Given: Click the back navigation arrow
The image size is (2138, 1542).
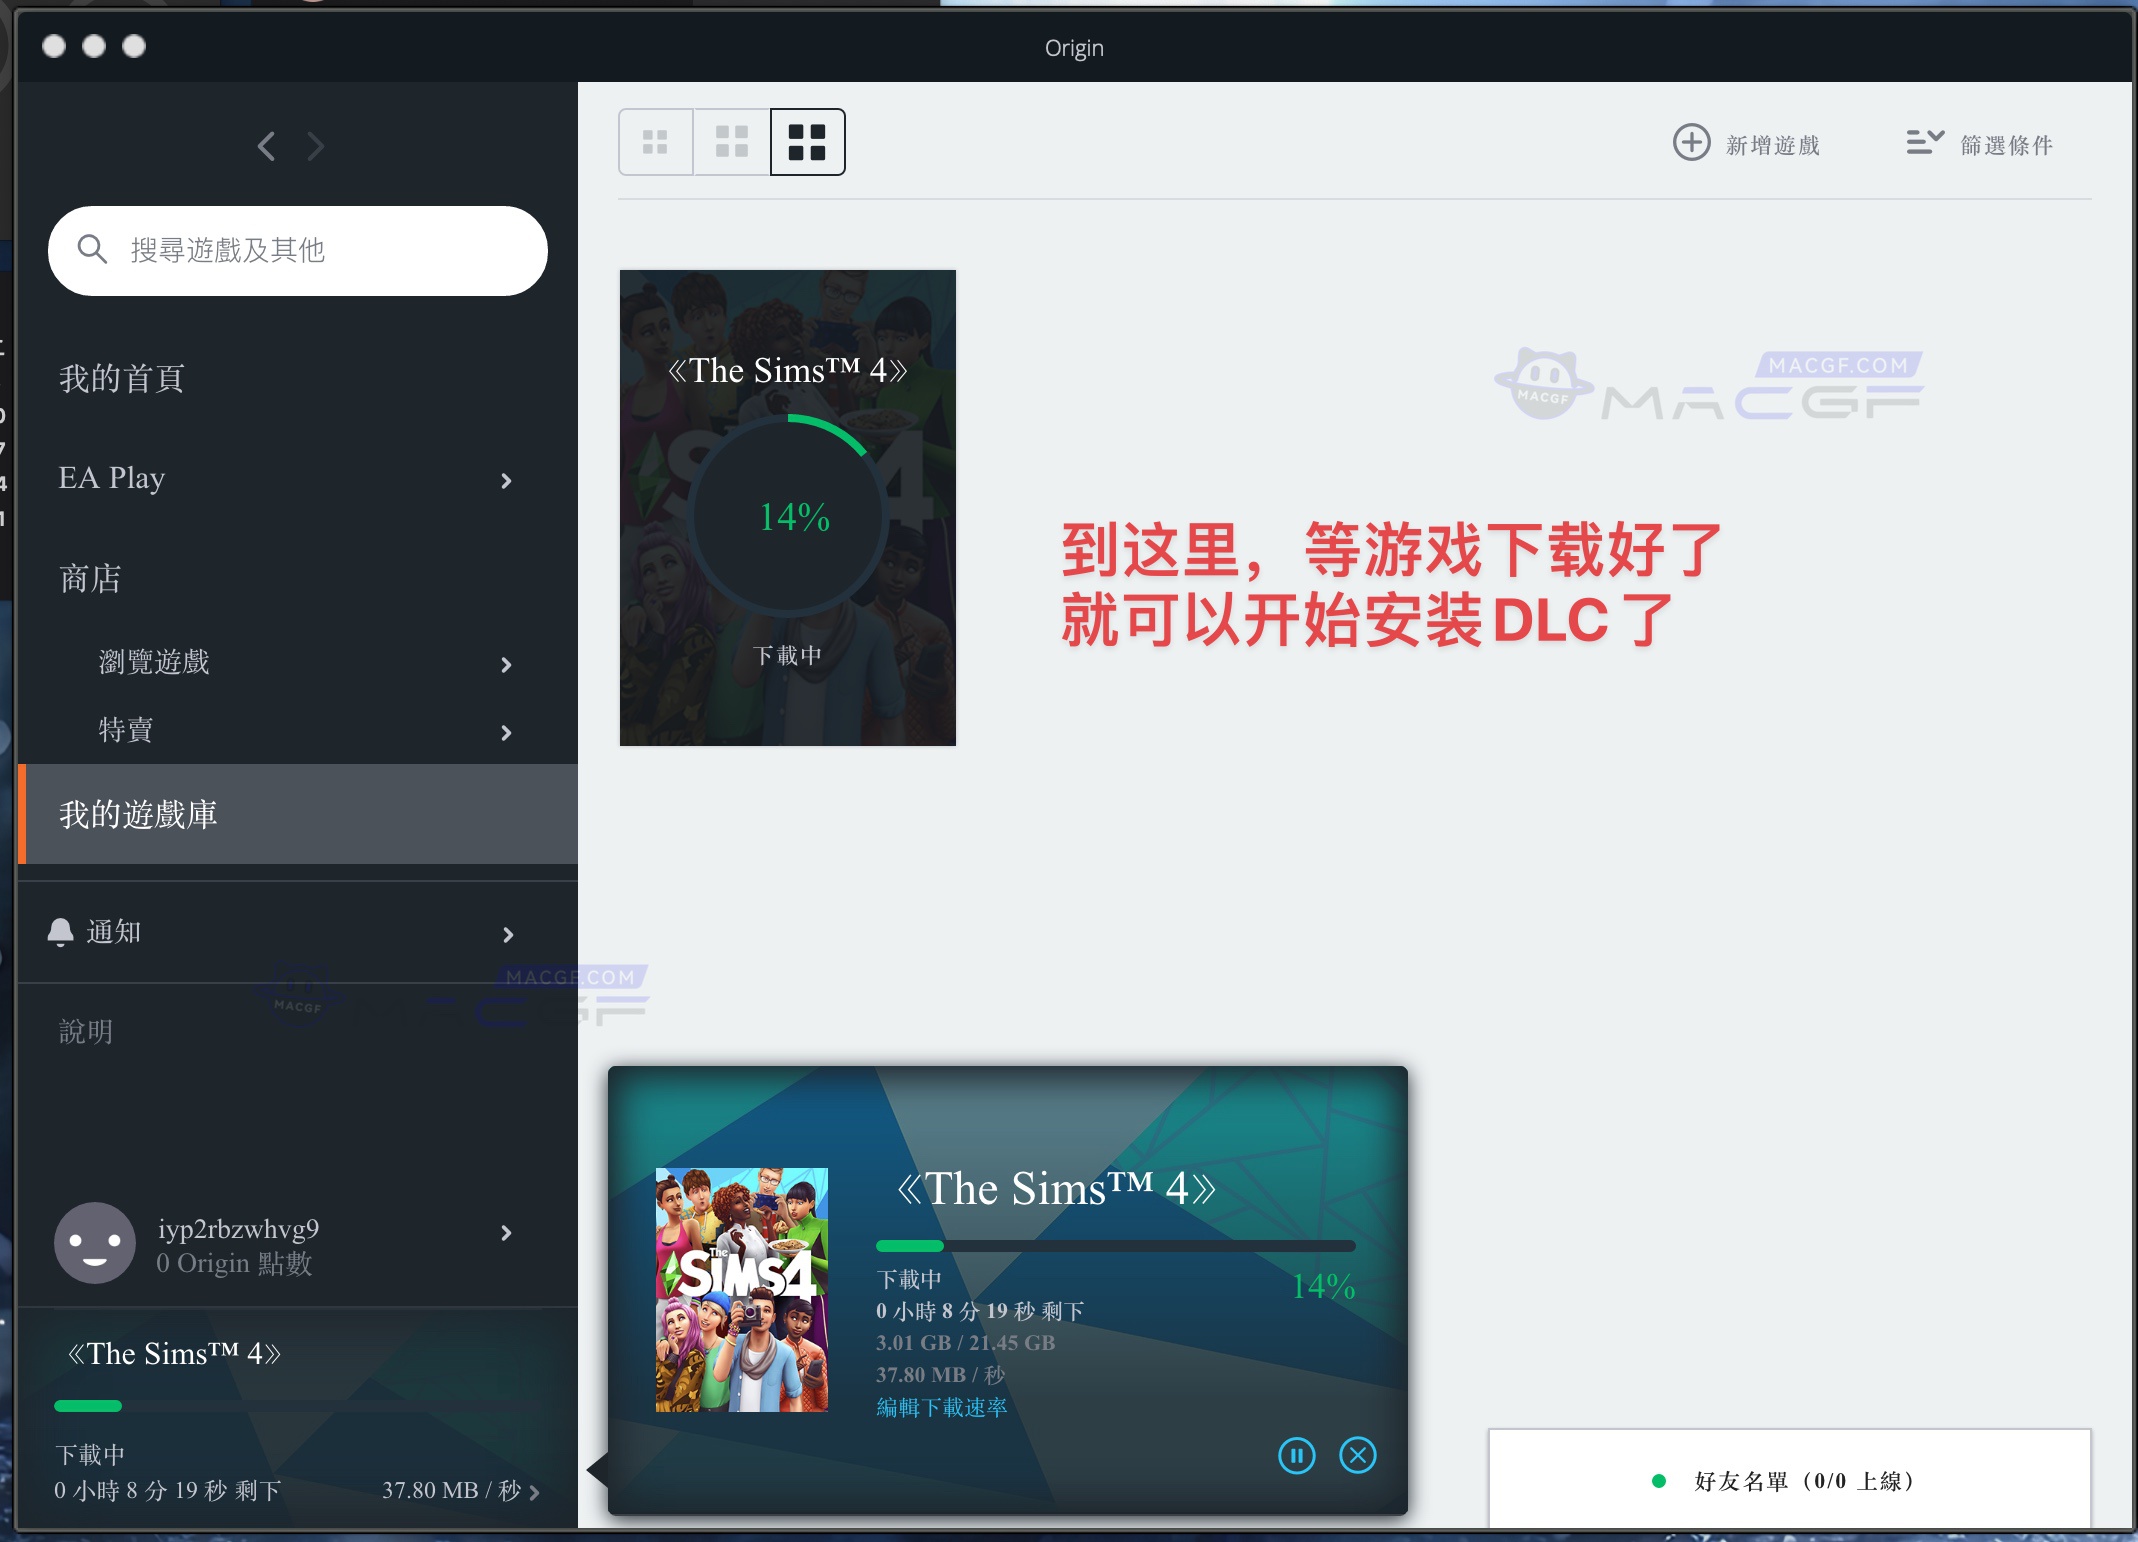Looking at the screenshot, I should tap(266, 146).
